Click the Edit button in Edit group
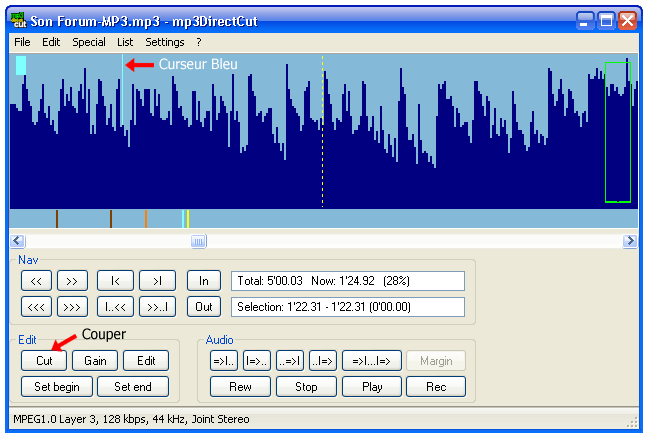The height and width of the screenshot is (437, 647). (146, 361)
